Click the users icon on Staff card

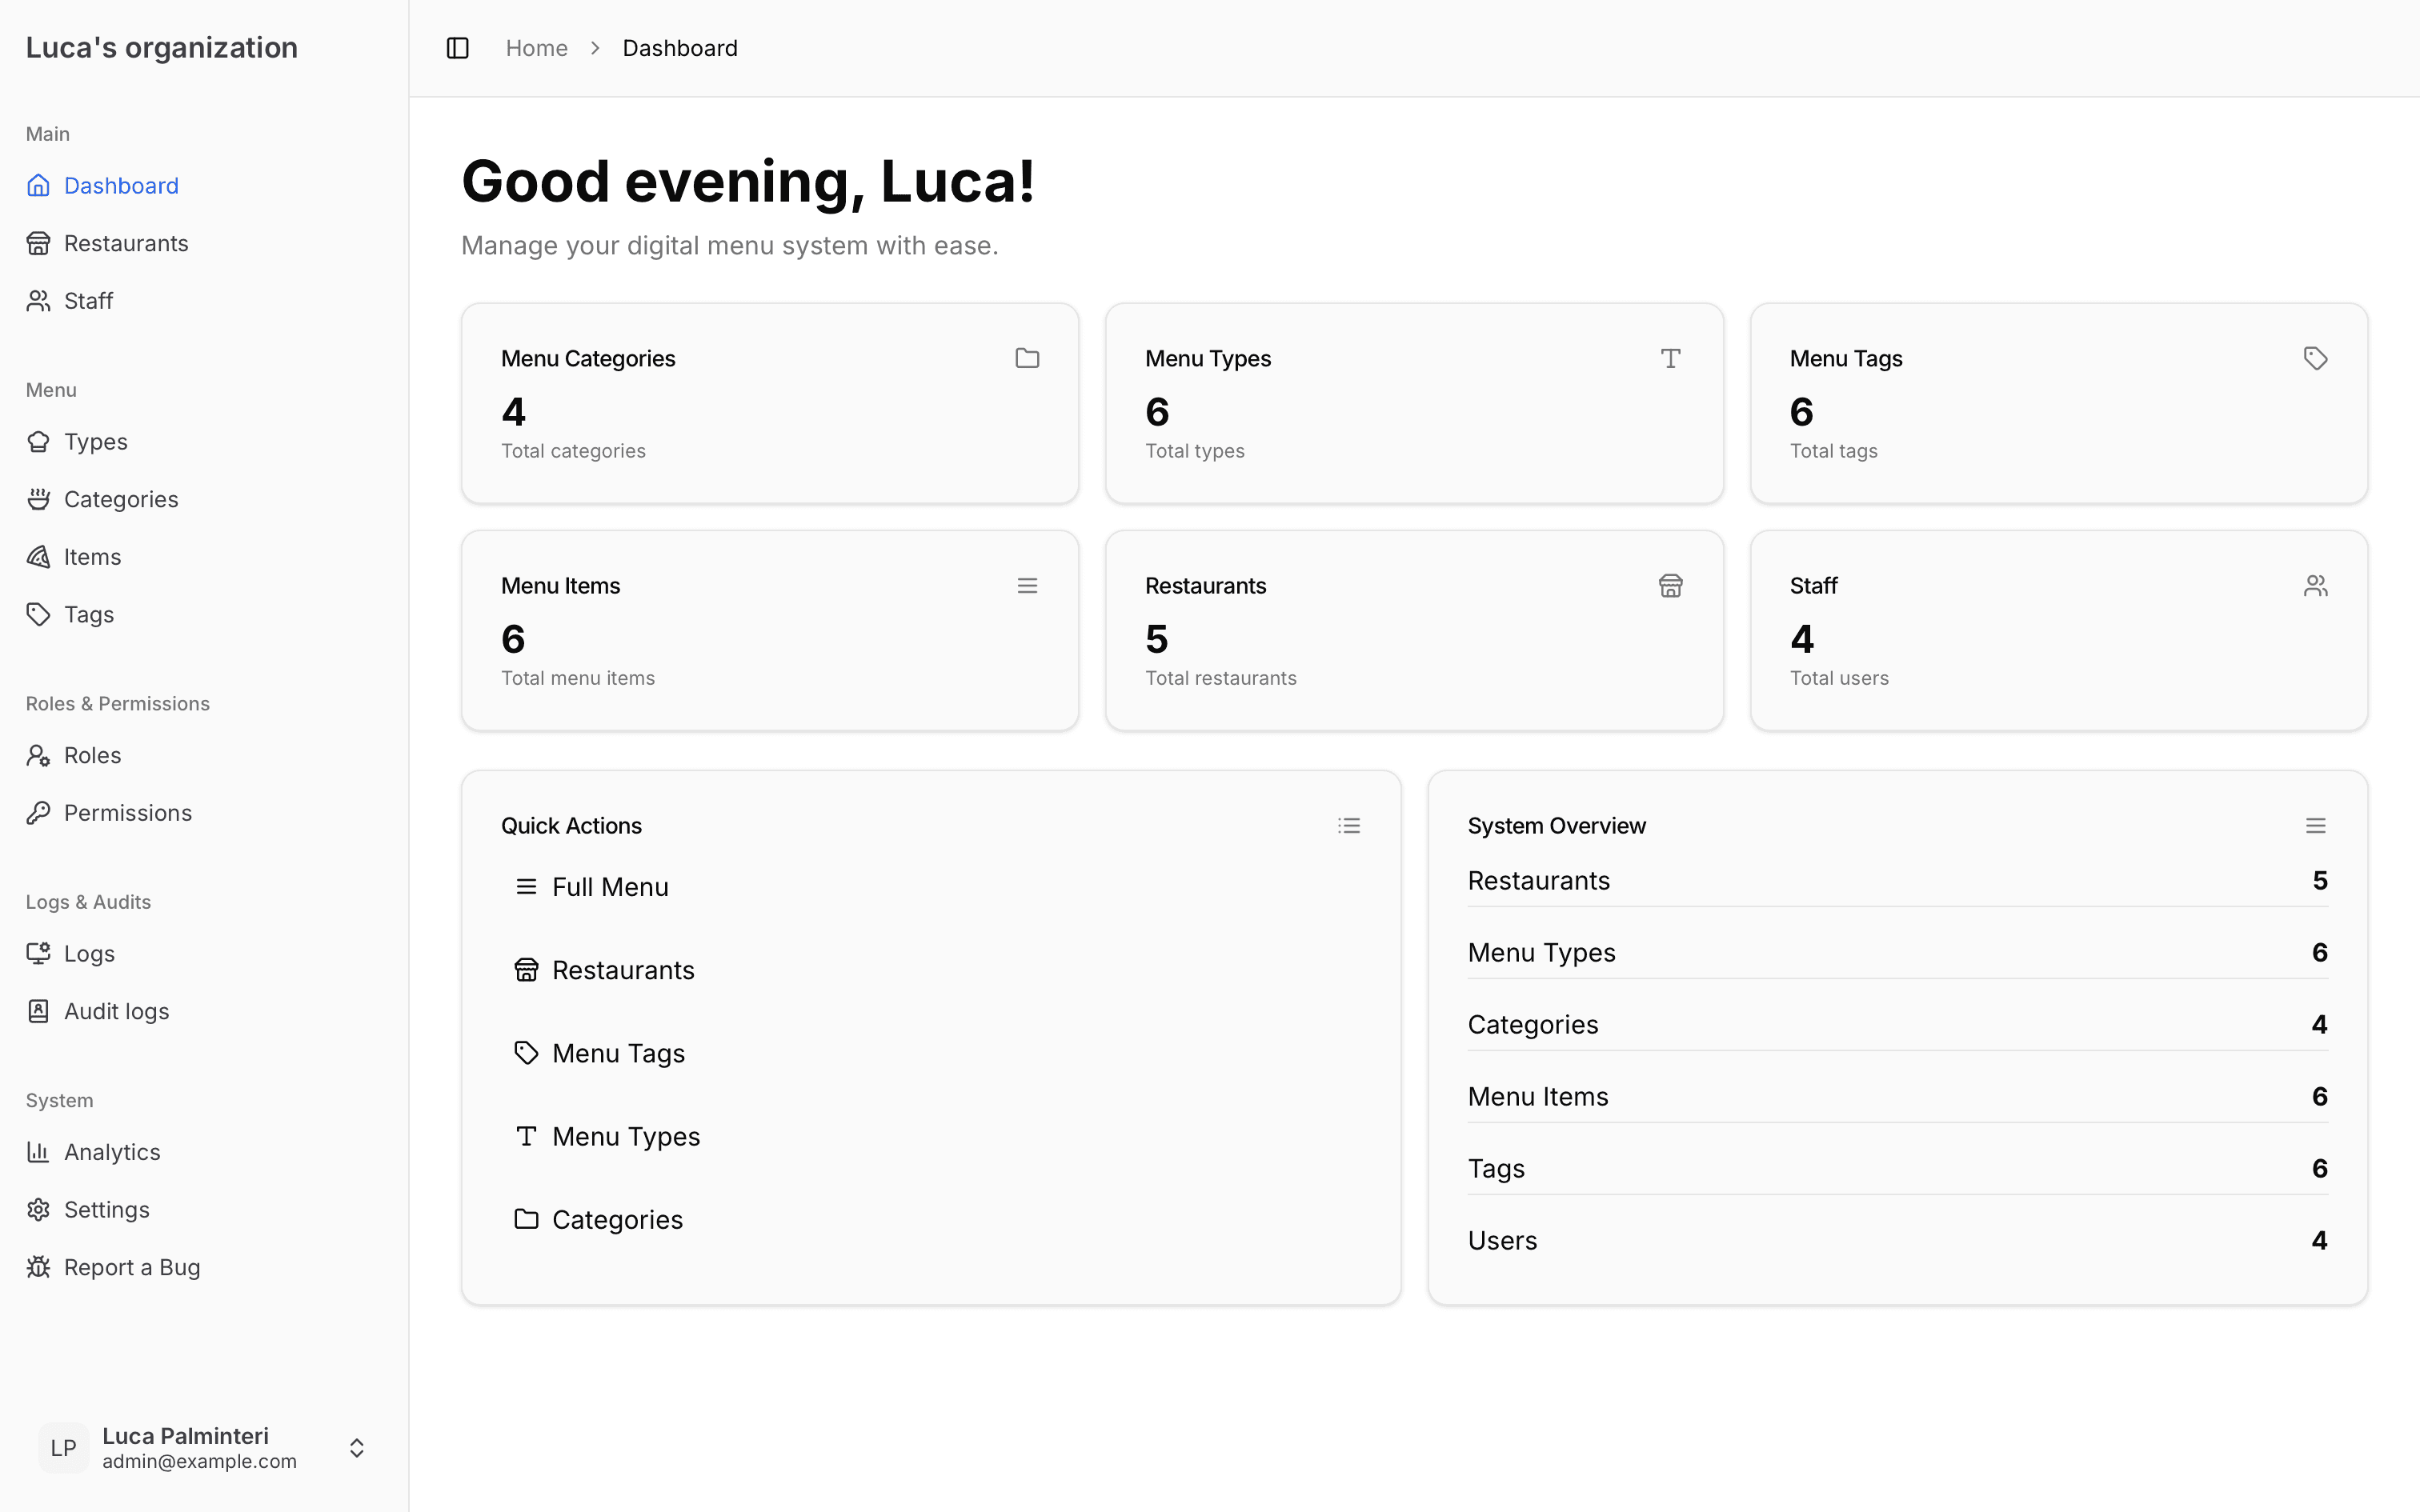[2316, 585]
